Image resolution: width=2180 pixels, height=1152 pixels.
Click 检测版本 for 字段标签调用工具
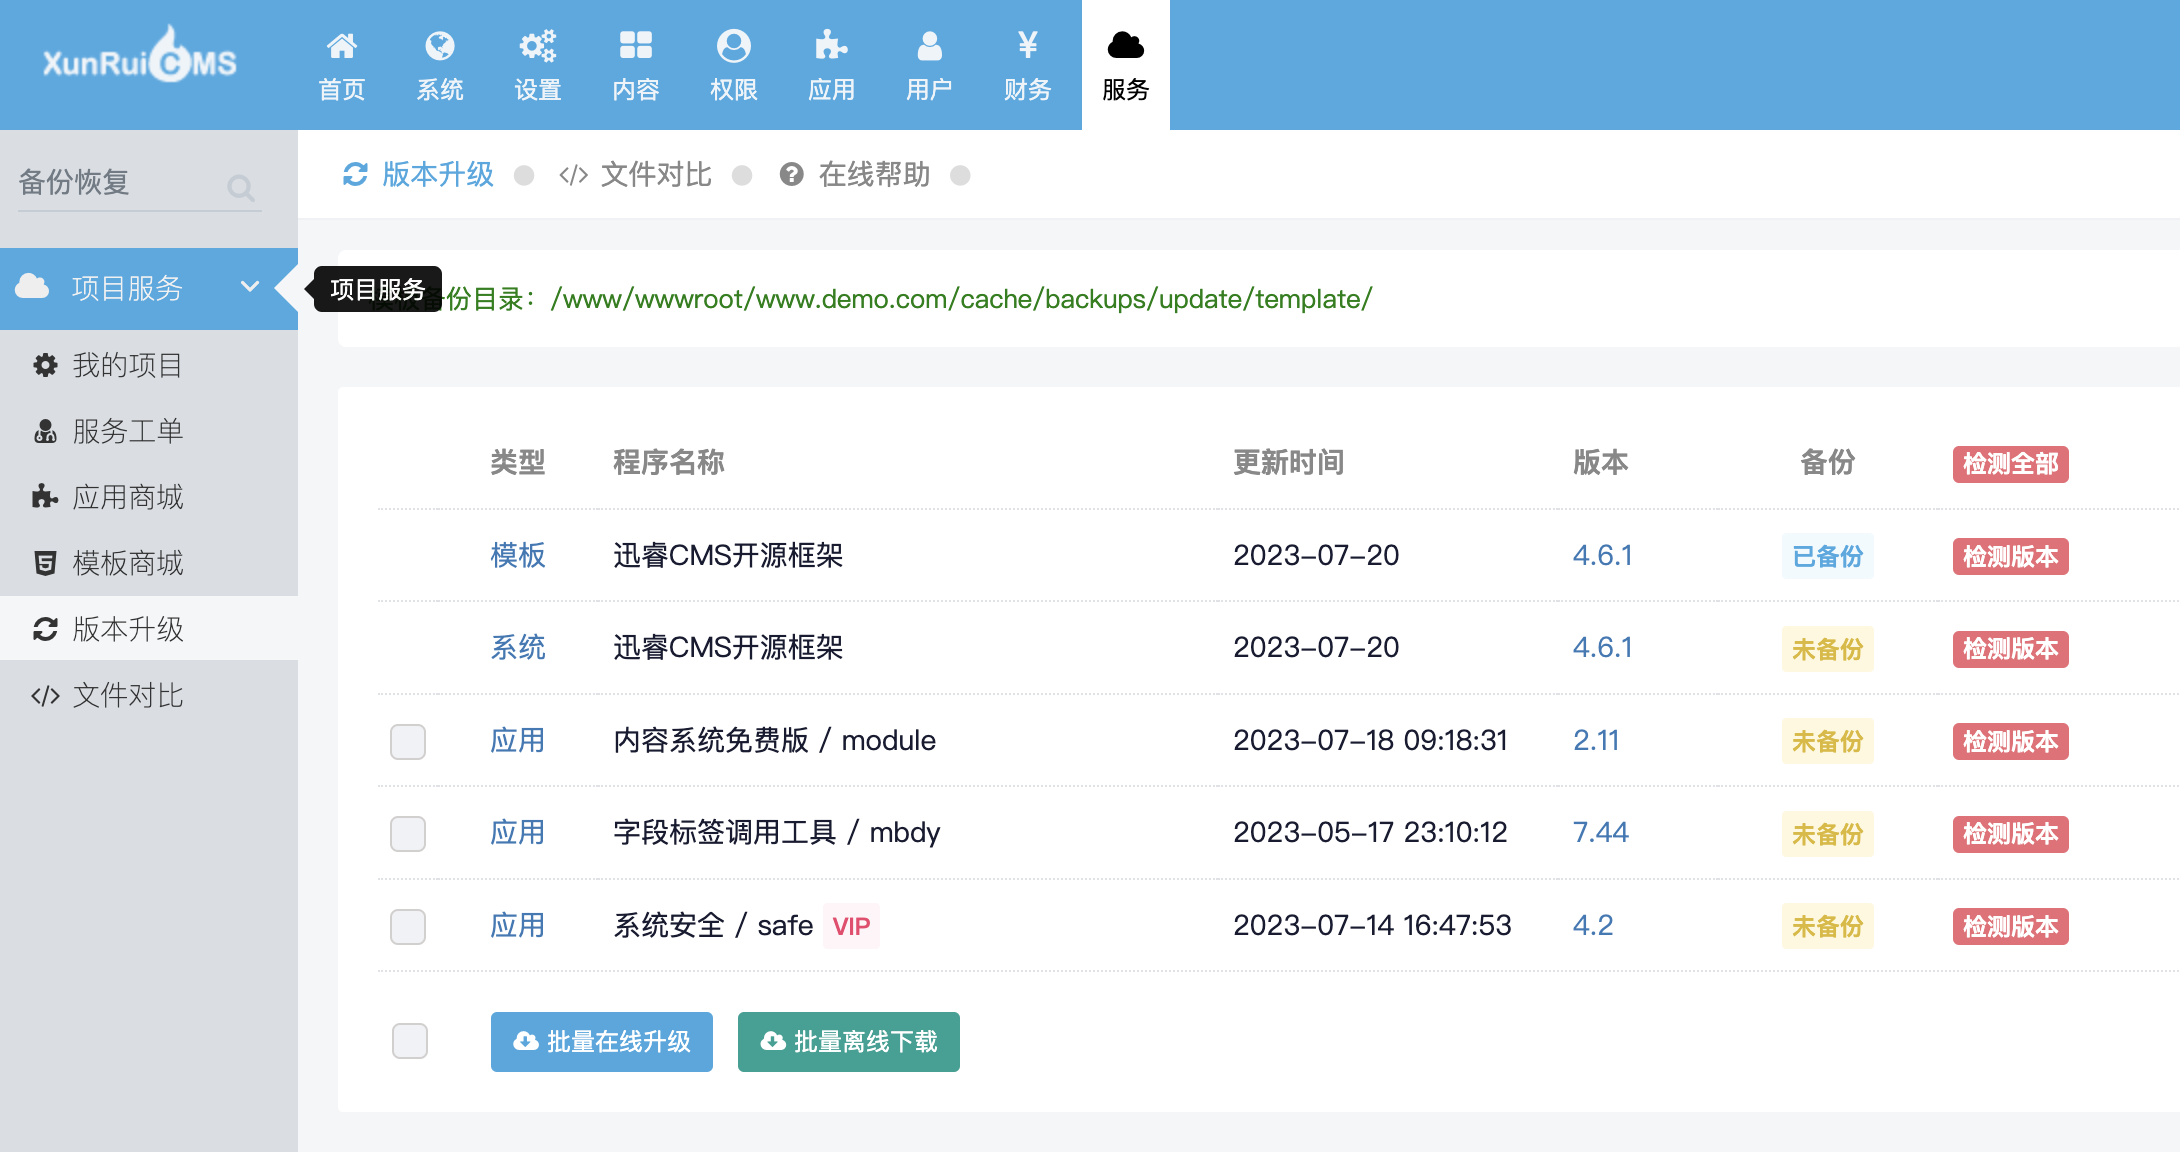[2010, 834]
